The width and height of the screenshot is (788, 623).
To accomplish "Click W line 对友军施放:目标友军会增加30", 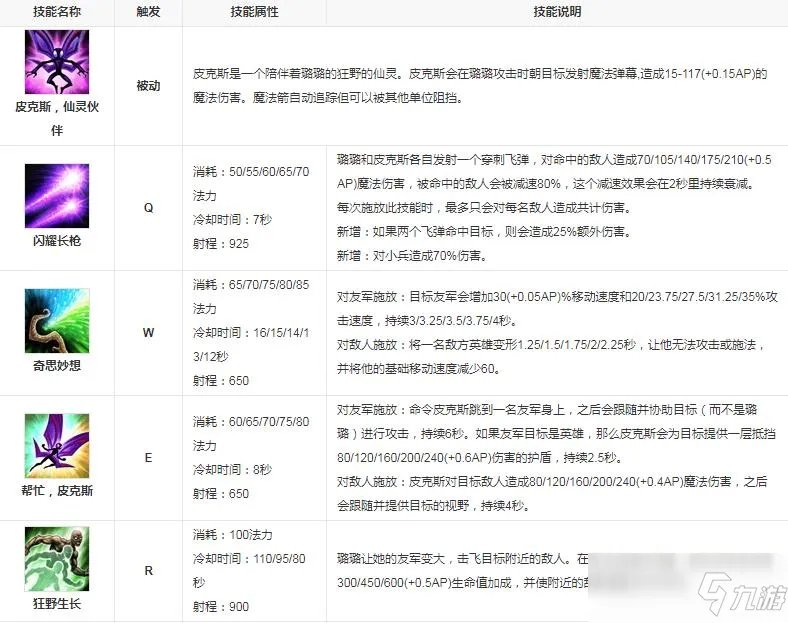I will click(557, 297).
